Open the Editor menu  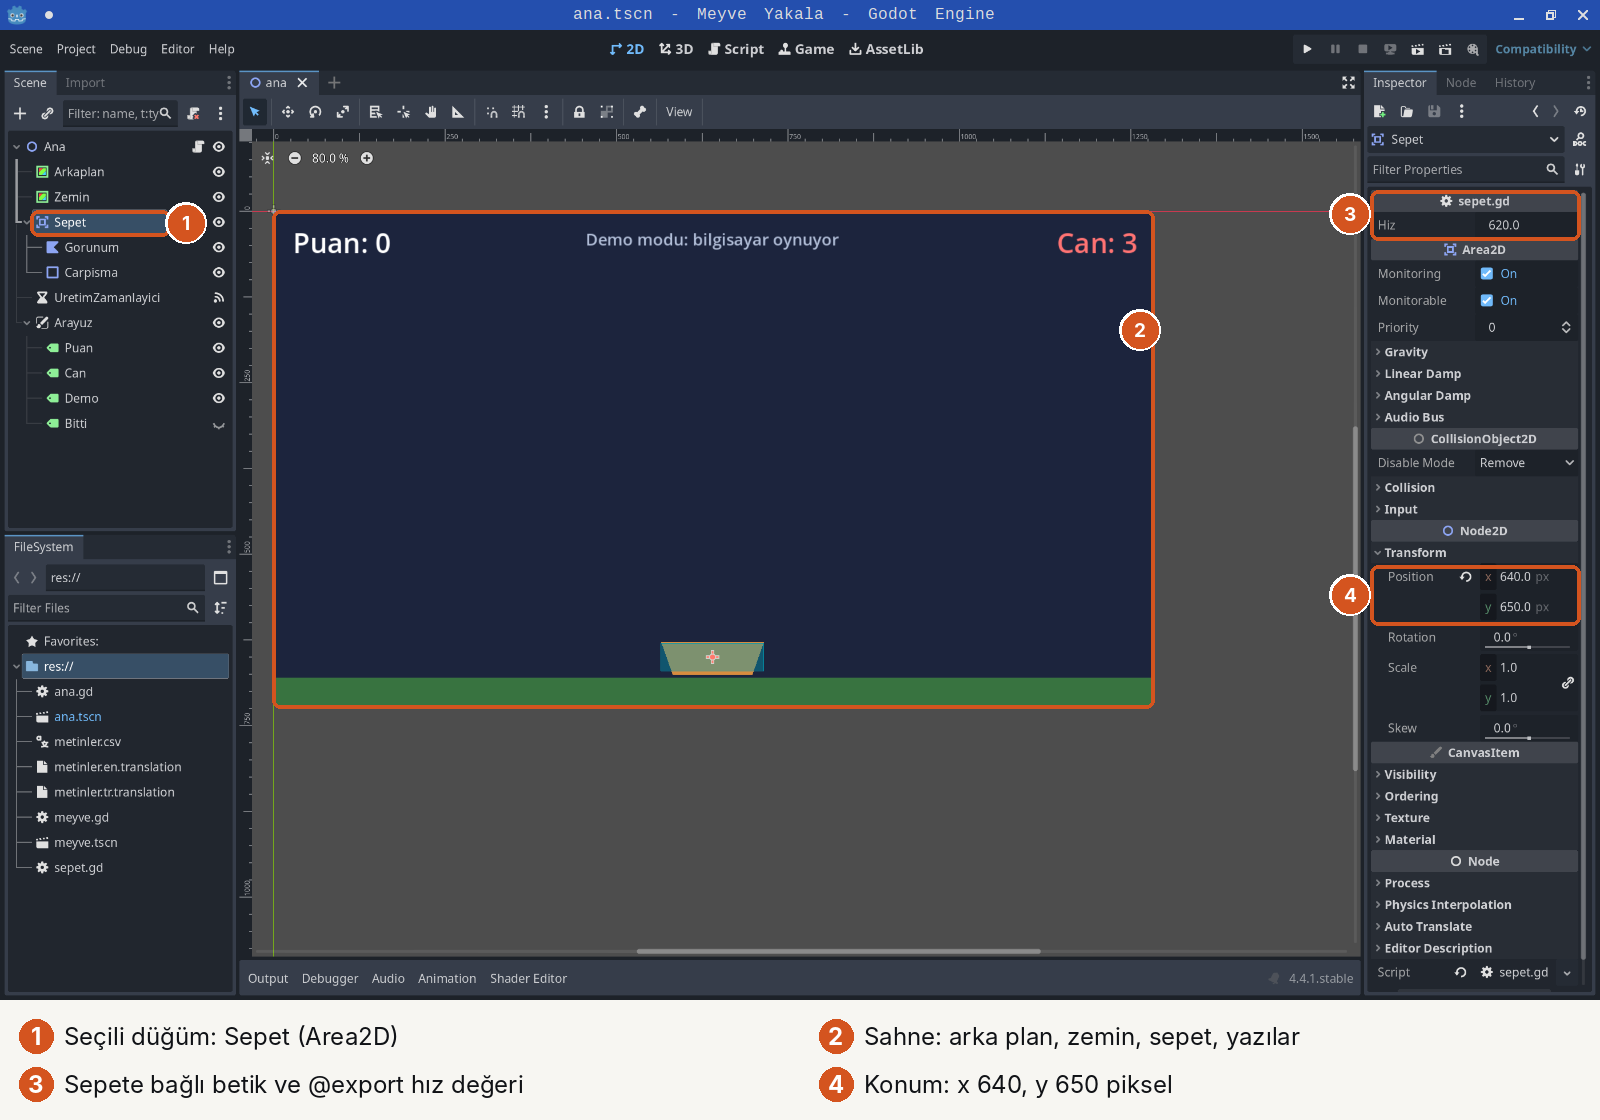pyautogui.click(x=177, y=49)
